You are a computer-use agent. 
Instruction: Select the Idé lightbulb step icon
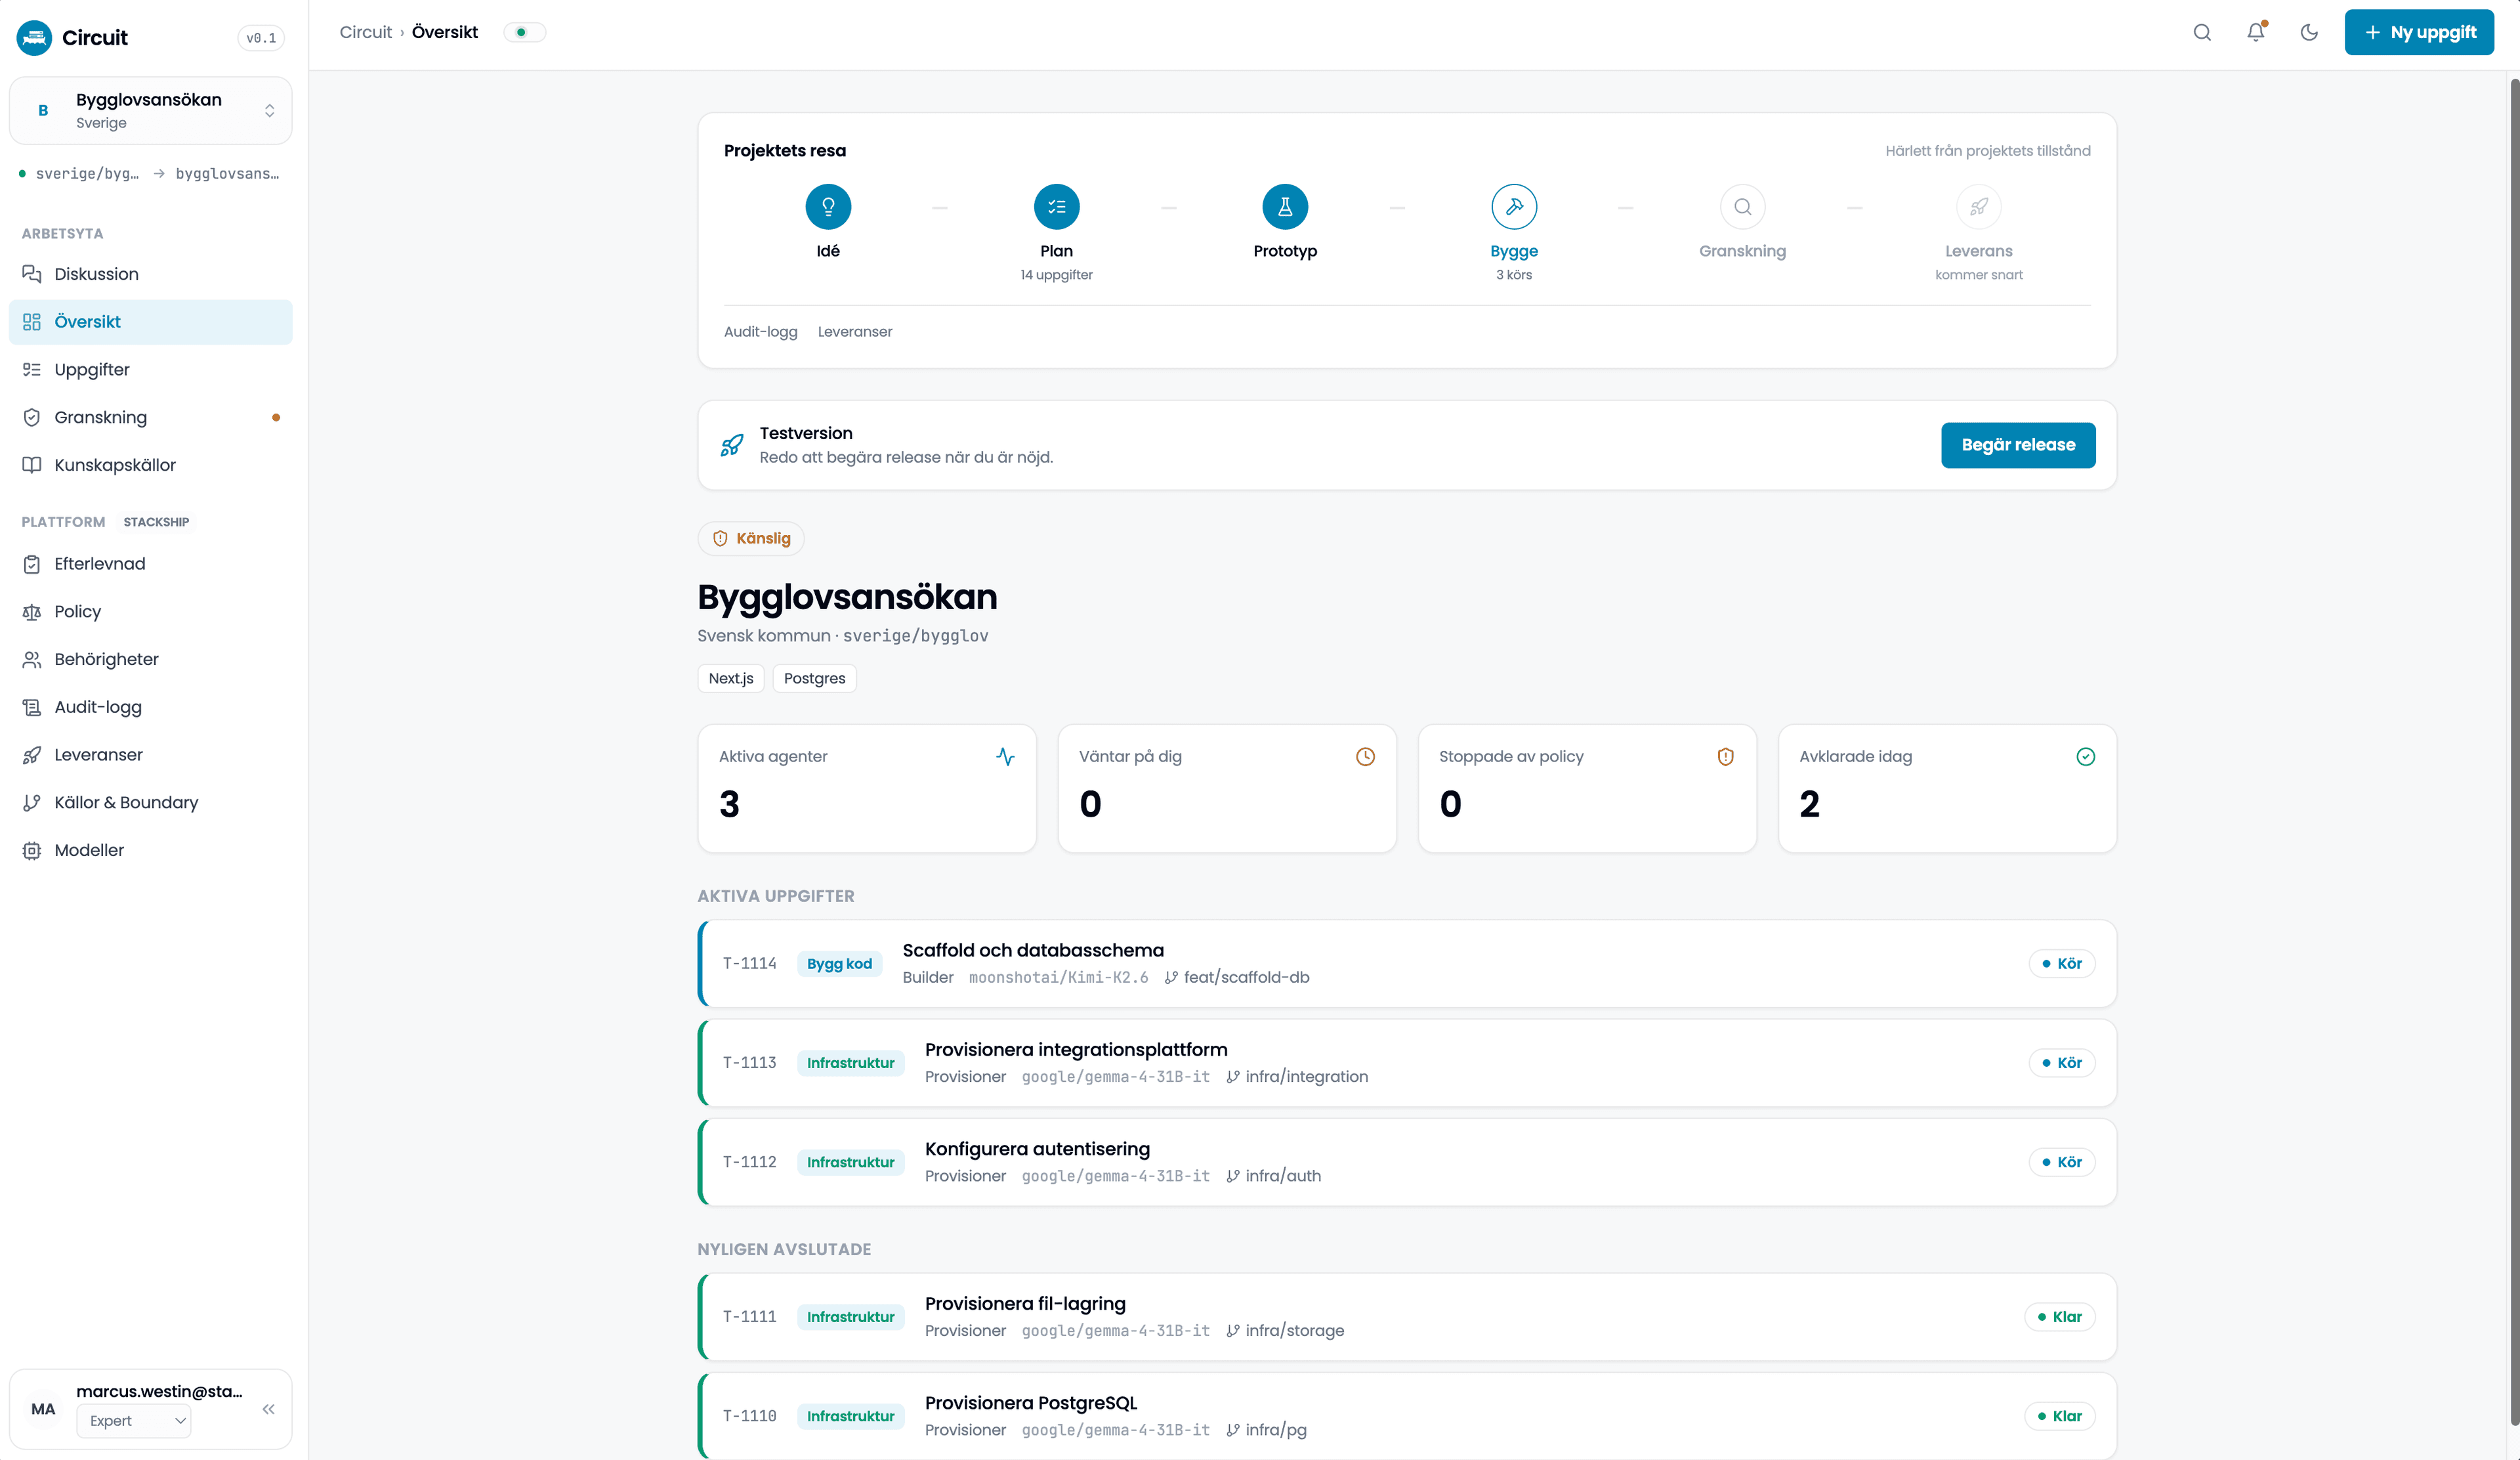[x=828, y=207]
